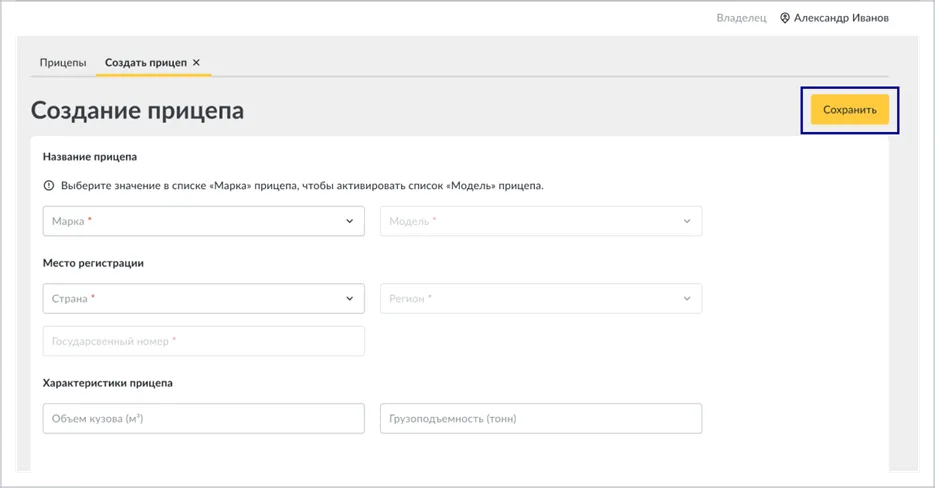
Task: Click the yellow Сохранить button
Action: click(x=850, y=110)
